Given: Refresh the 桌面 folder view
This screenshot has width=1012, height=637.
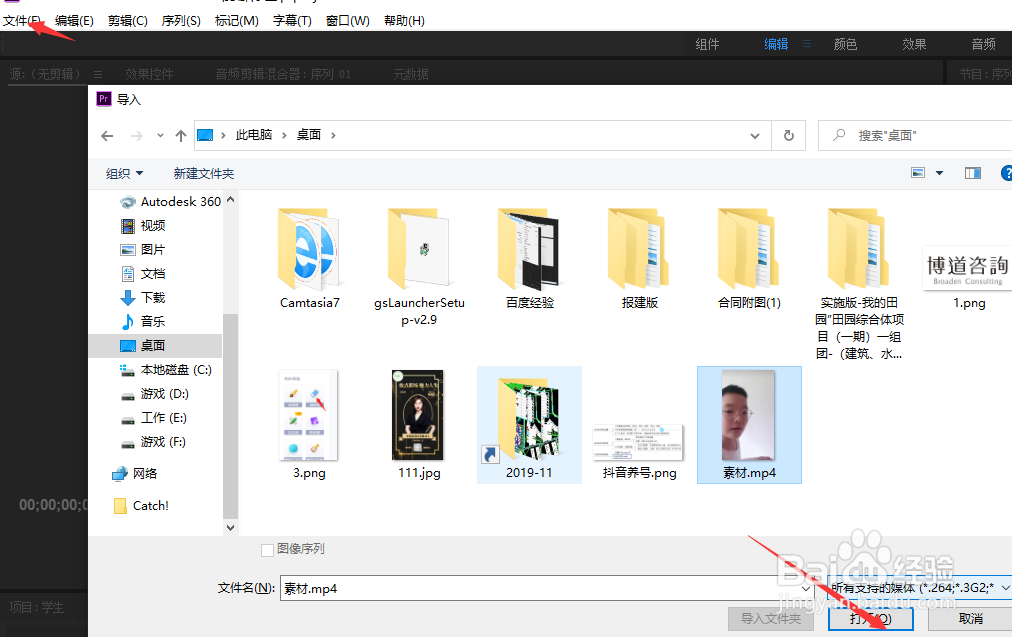Looking at the screenshot, I should point(789,135).
